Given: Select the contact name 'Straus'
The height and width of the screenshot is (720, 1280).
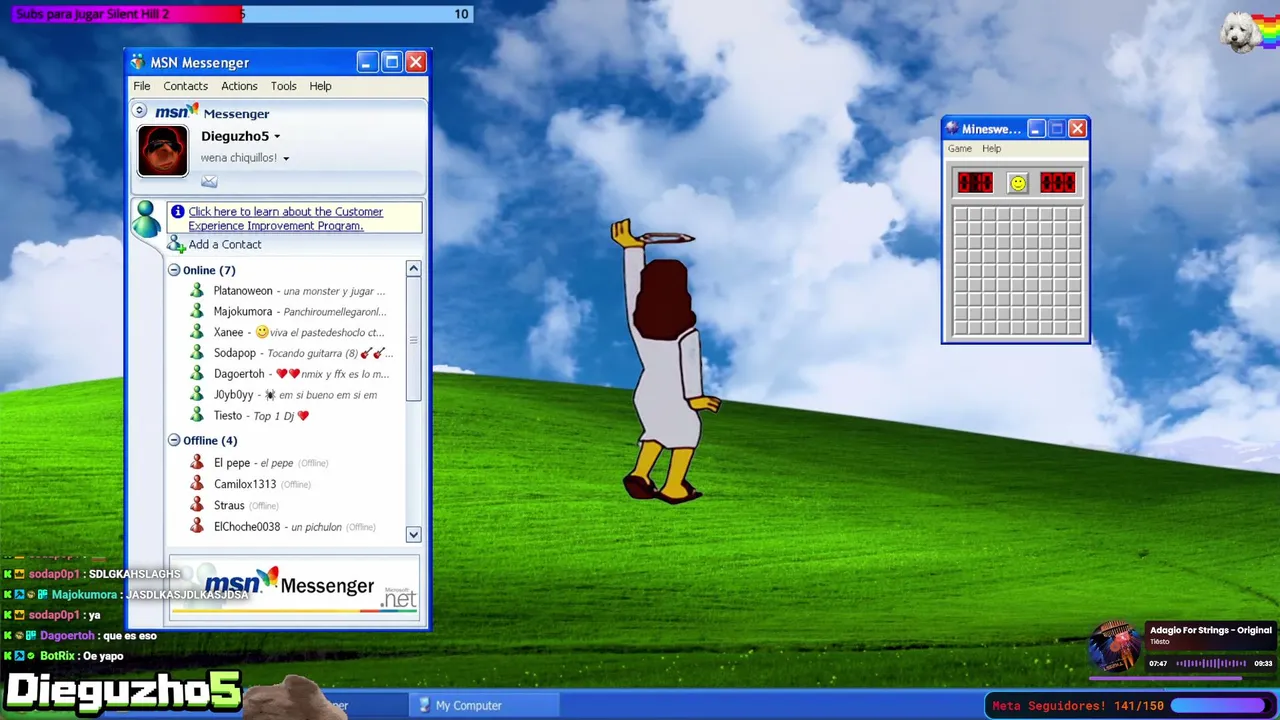Looking at the screenshot, I should coord(229,505).
